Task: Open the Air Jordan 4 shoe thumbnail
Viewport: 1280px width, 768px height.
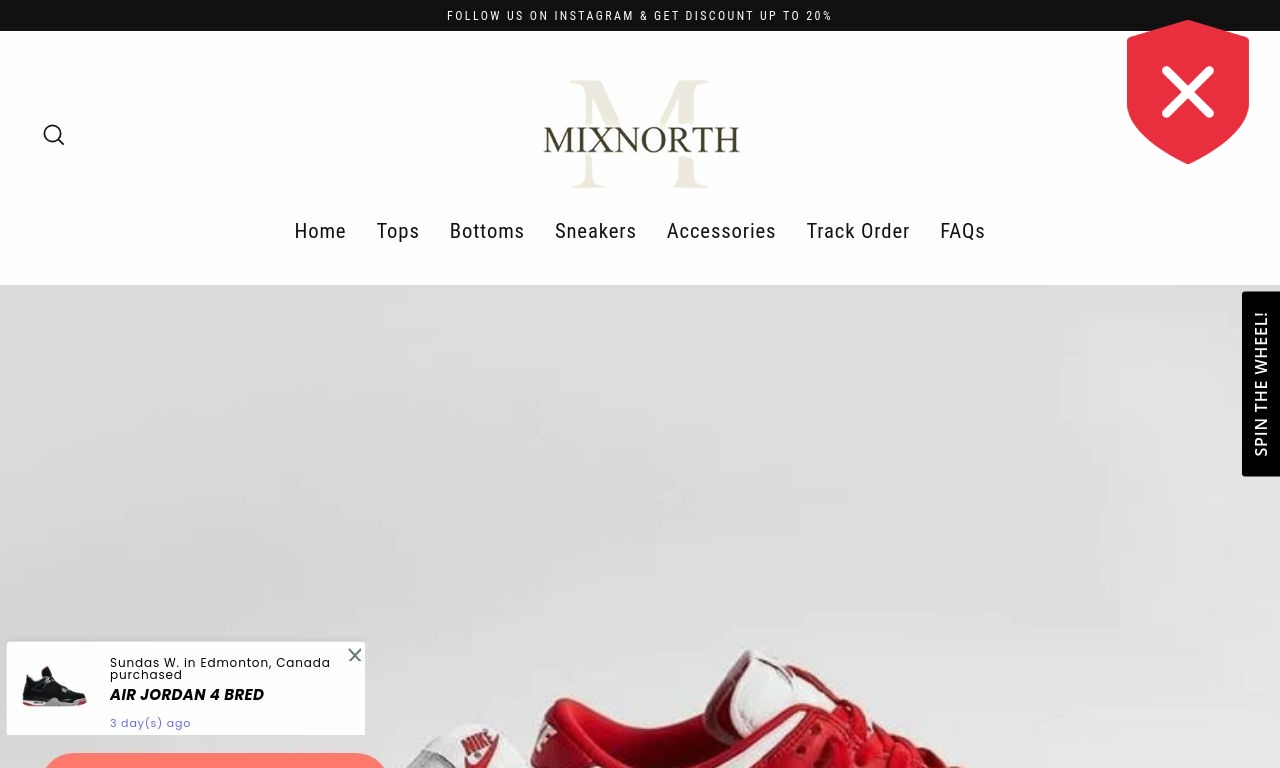Action: (x=55, y=687)
